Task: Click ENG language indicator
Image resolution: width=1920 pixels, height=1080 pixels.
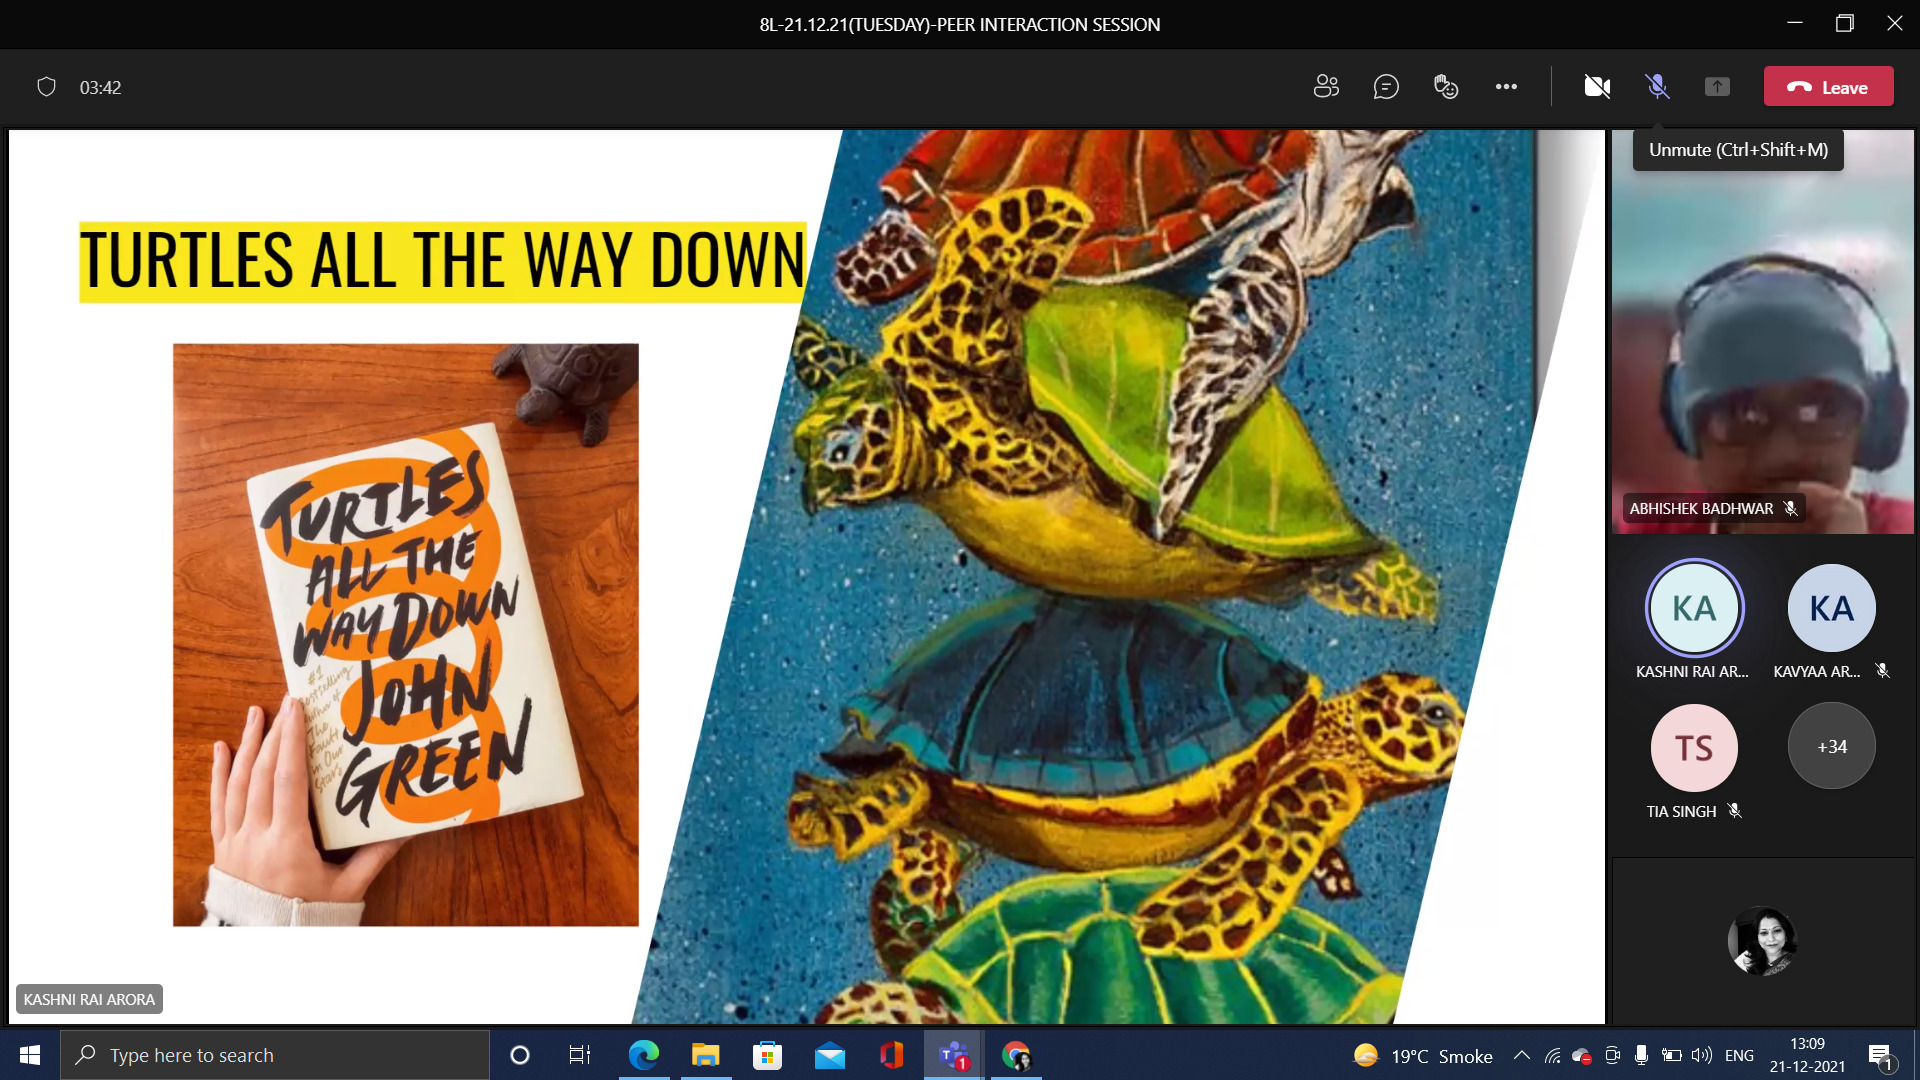Action: pos(1739,1055)
